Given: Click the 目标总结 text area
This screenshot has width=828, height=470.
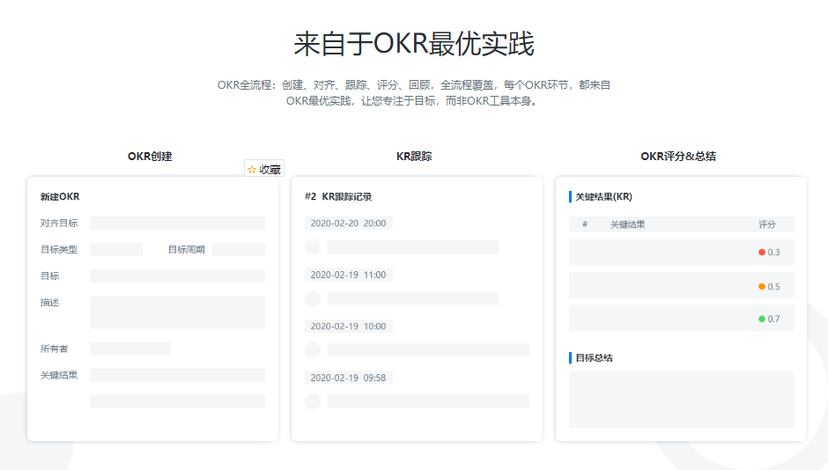Looking at the screenshot, I should point(681,399).
